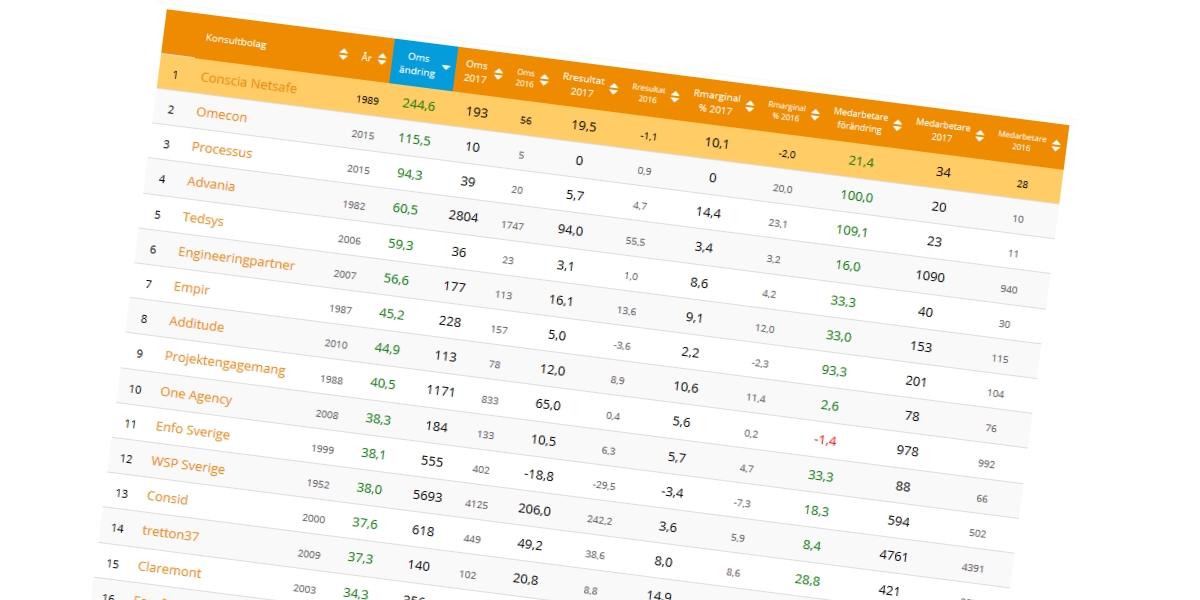Open the Enfo Sverige company link
The height and width of the screenshot is (600, 1200).
(x=193, y=430)
